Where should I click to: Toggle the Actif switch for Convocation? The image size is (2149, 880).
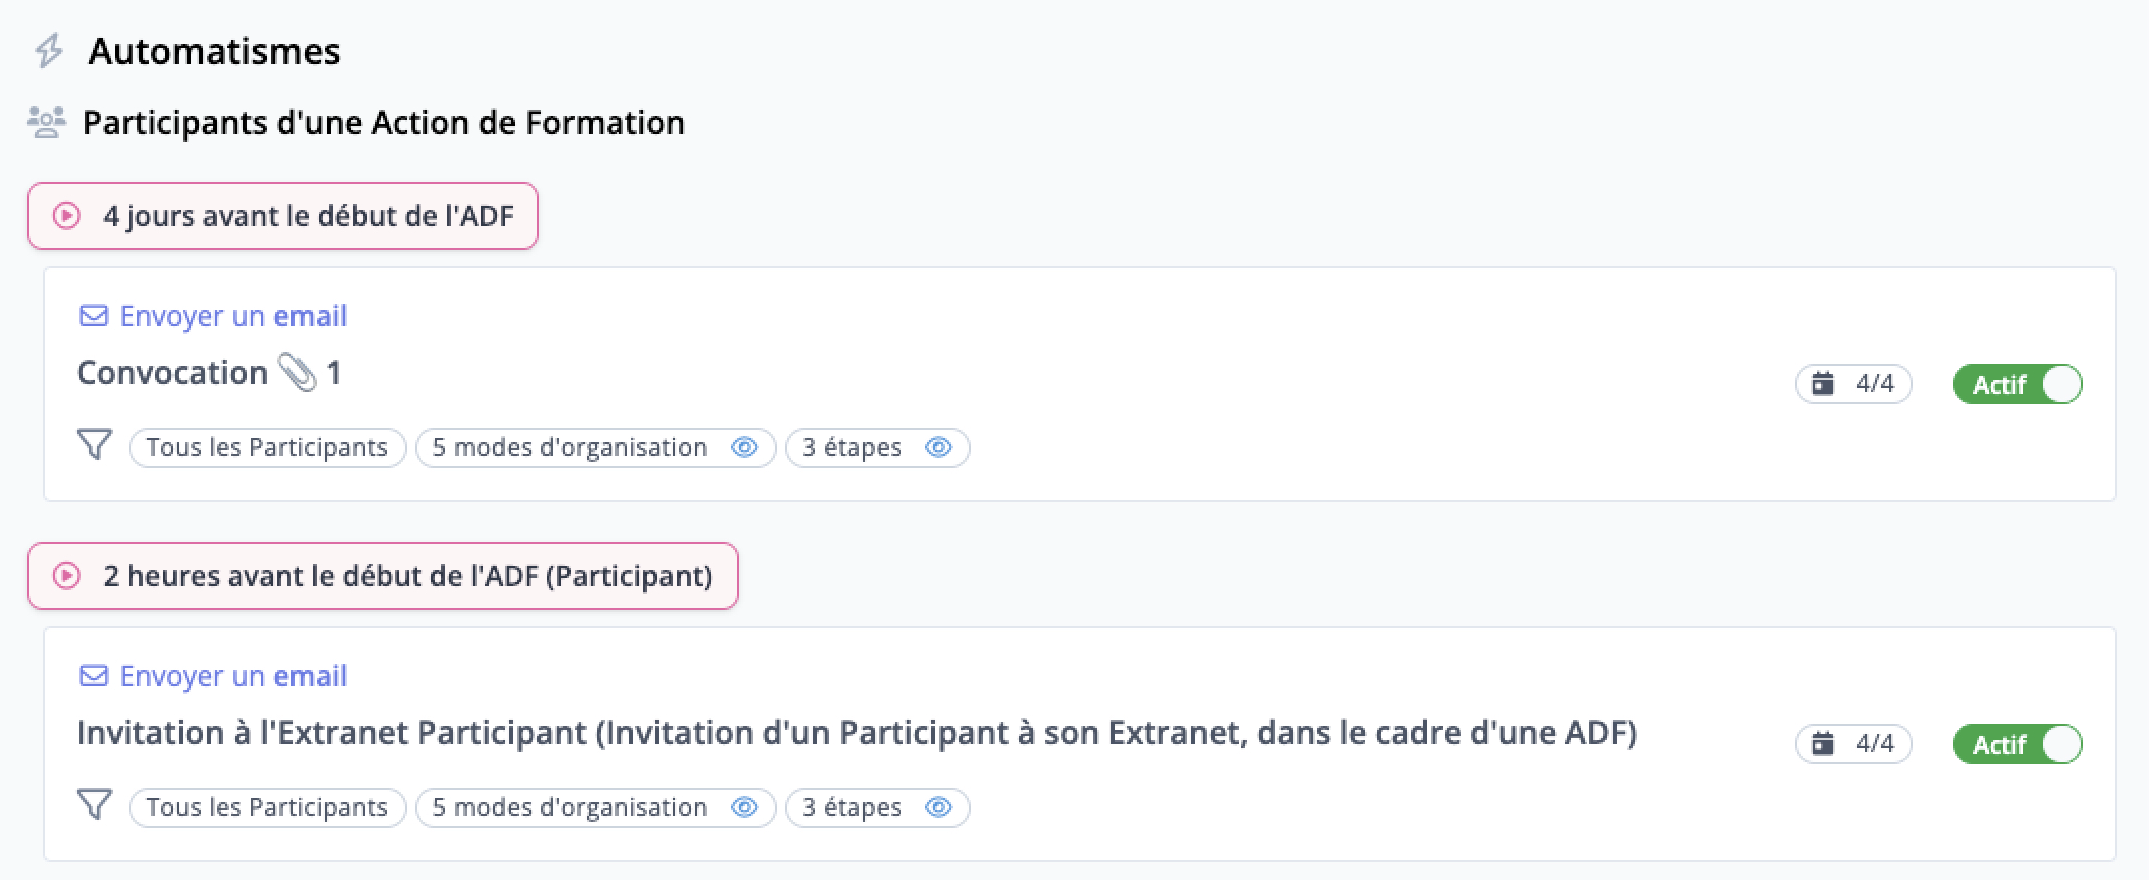tap(2017, 384)
